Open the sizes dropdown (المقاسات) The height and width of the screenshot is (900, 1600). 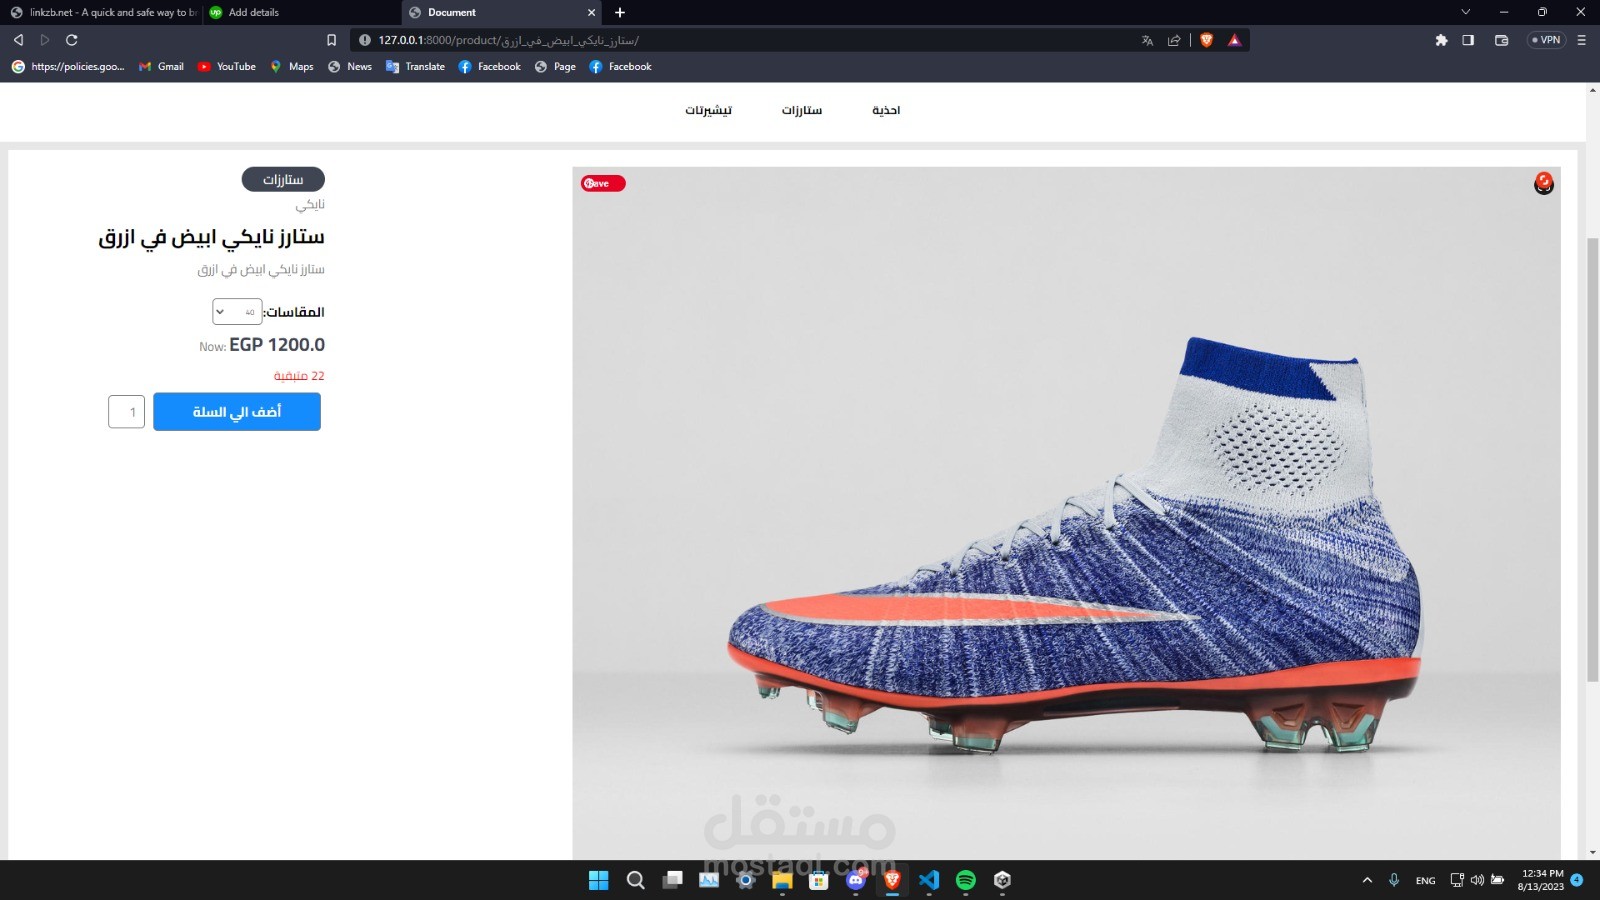click(237, 312)
